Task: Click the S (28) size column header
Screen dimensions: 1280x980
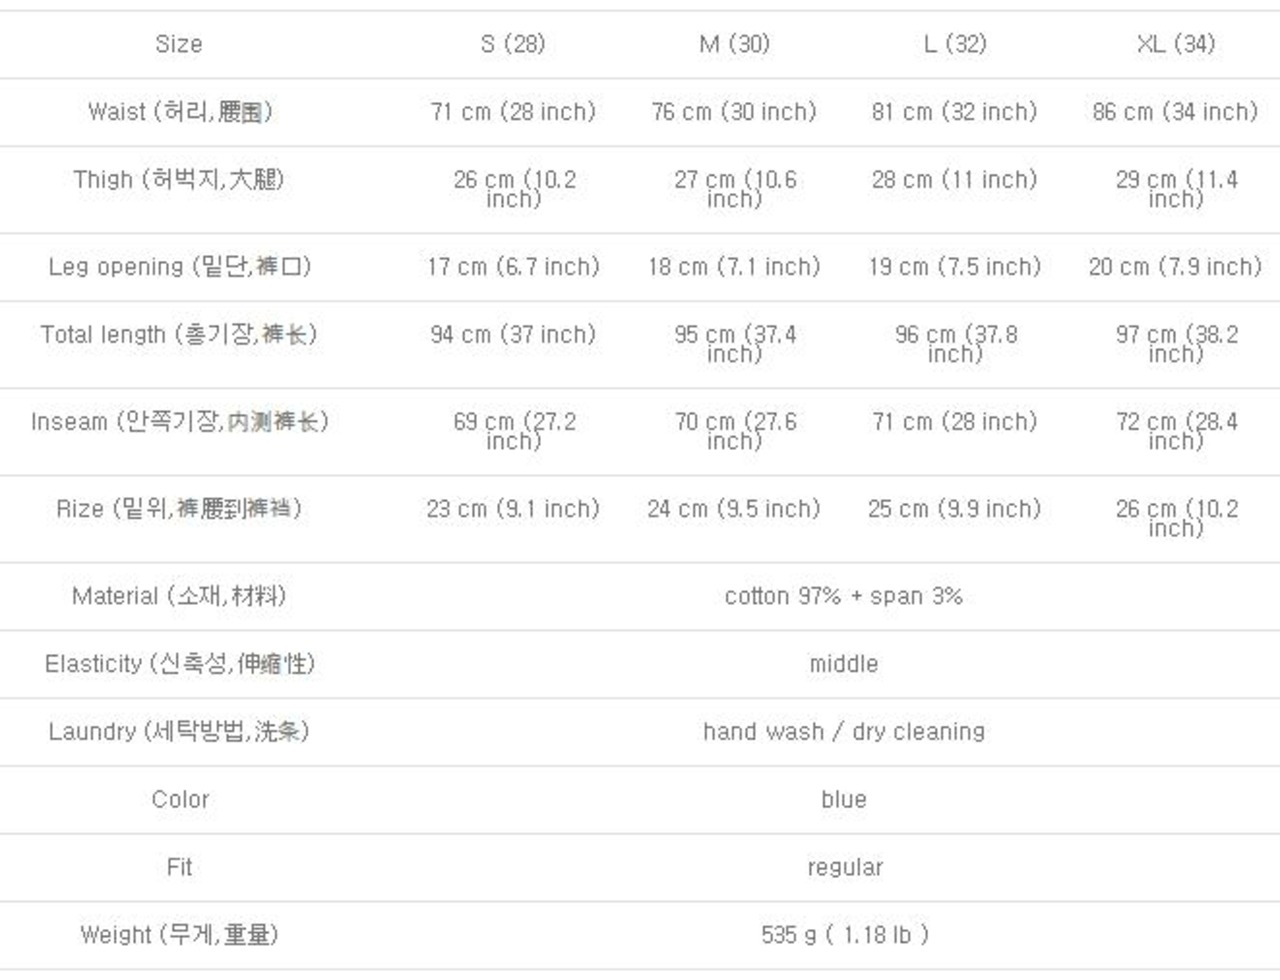Action: tap(512, 44)
